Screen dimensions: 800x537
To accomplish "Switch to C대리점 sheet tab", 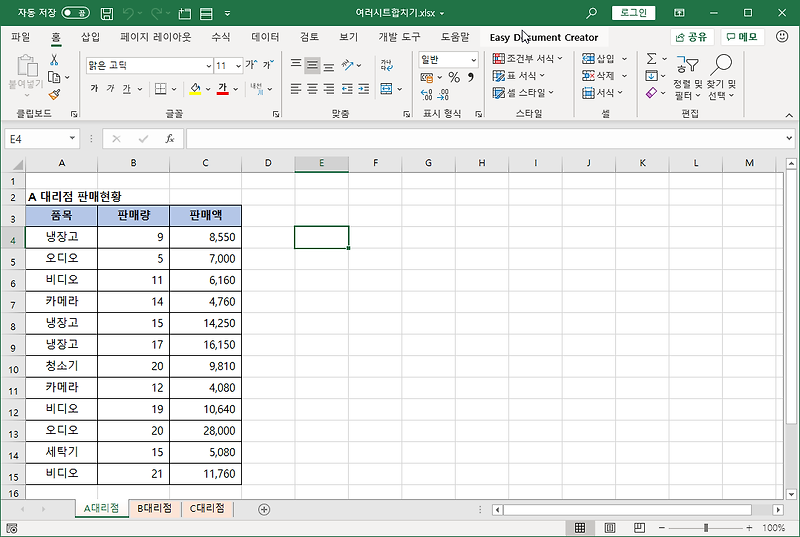I will [x=207, y=508].
